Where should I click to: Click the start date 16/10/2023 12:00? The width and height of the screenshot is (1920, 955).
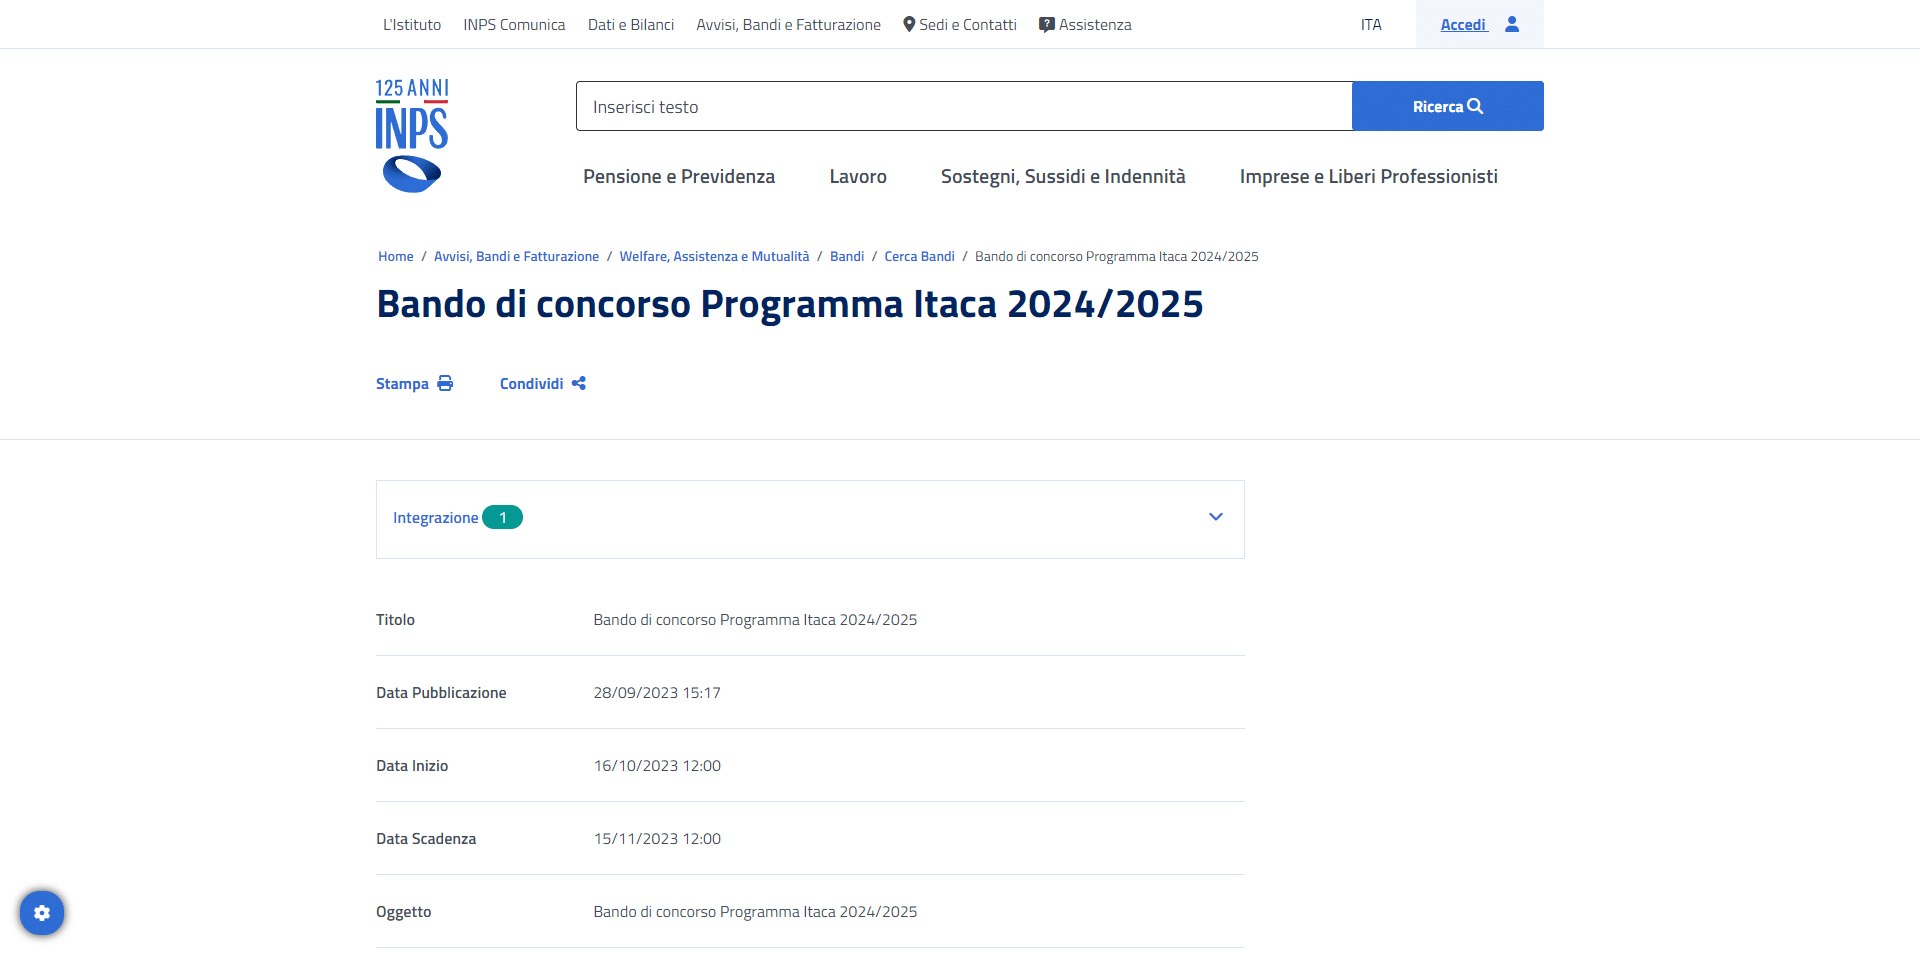[x=657, y=766]
